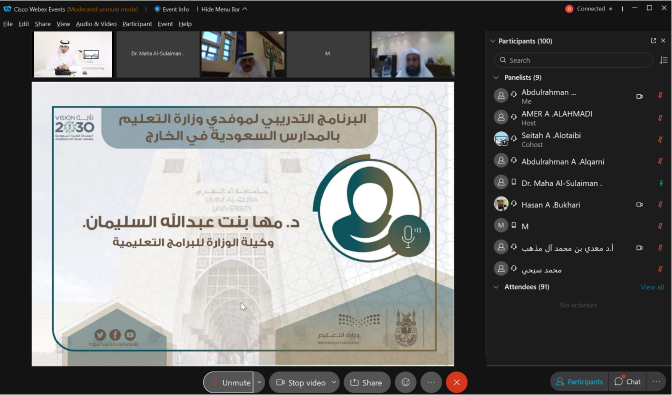This screenshot has width=672, height=395.
Task: Click the M initial avatar in the list
Action: click(501, 225)
